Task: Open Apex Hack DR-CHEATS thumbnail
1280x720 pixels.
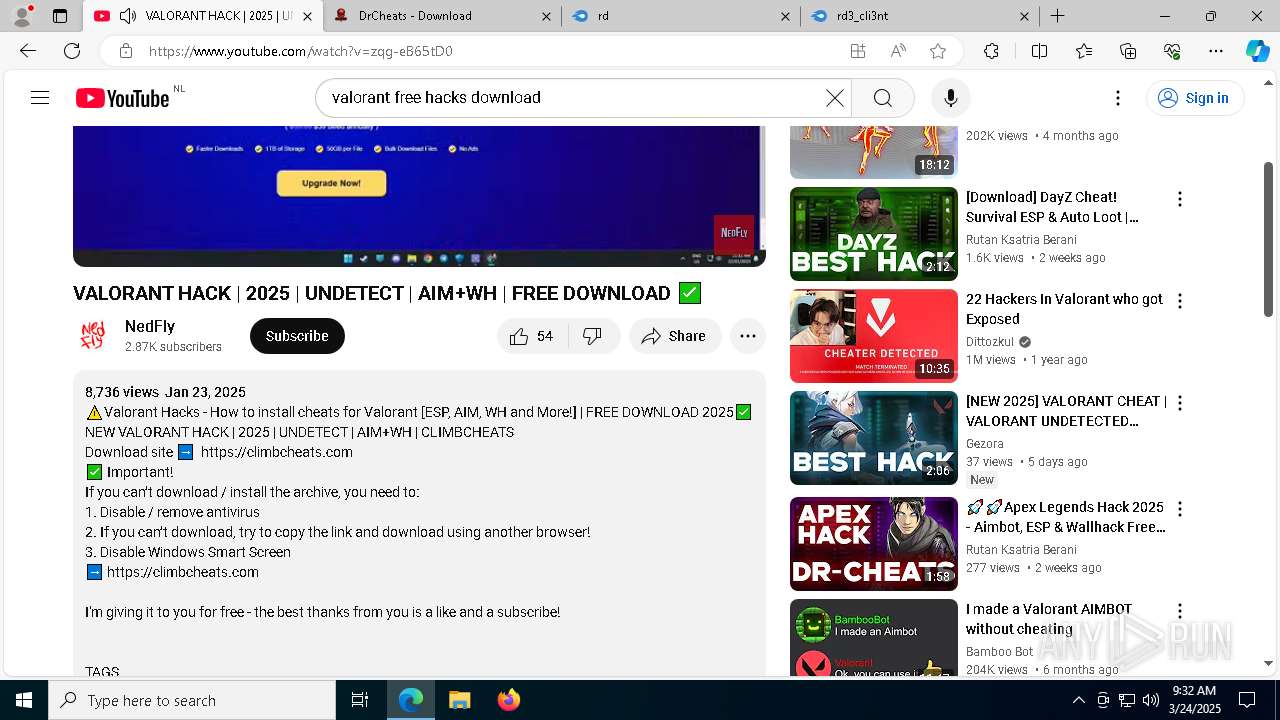Action: (874, 544)
